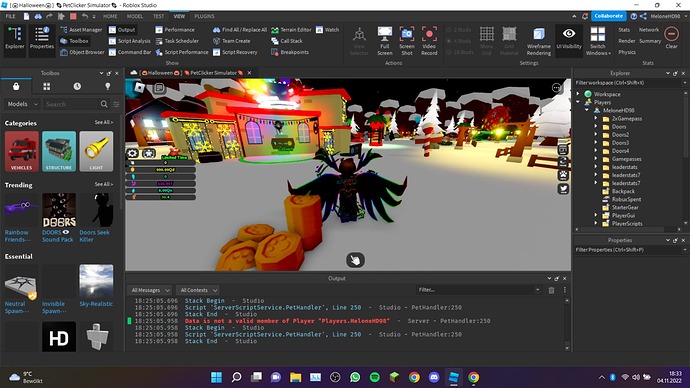Click the Collaborate button
690x388 pixels.
[x=609, y=16]
